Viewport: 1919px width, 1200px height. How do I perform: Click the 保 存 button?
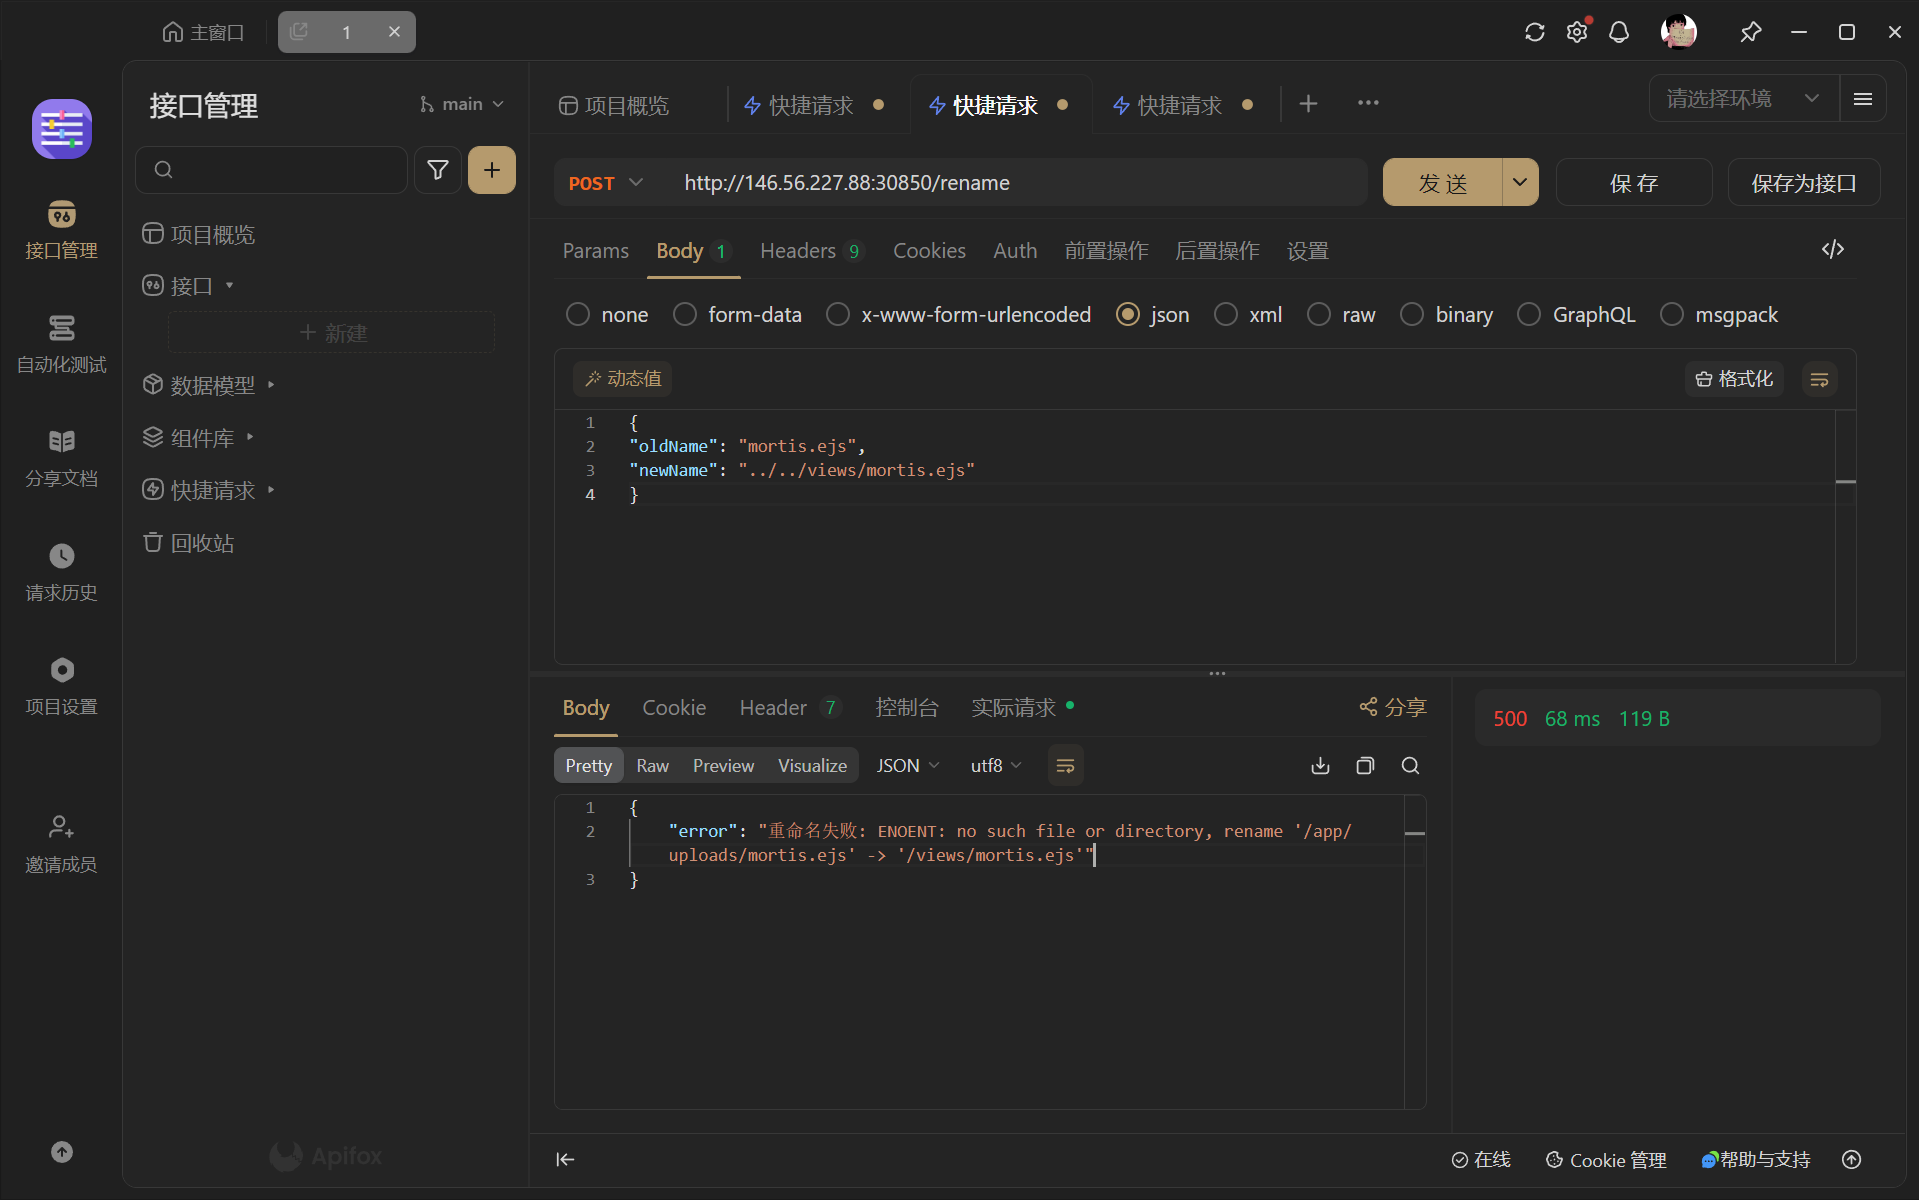(x=1634, y=183)
